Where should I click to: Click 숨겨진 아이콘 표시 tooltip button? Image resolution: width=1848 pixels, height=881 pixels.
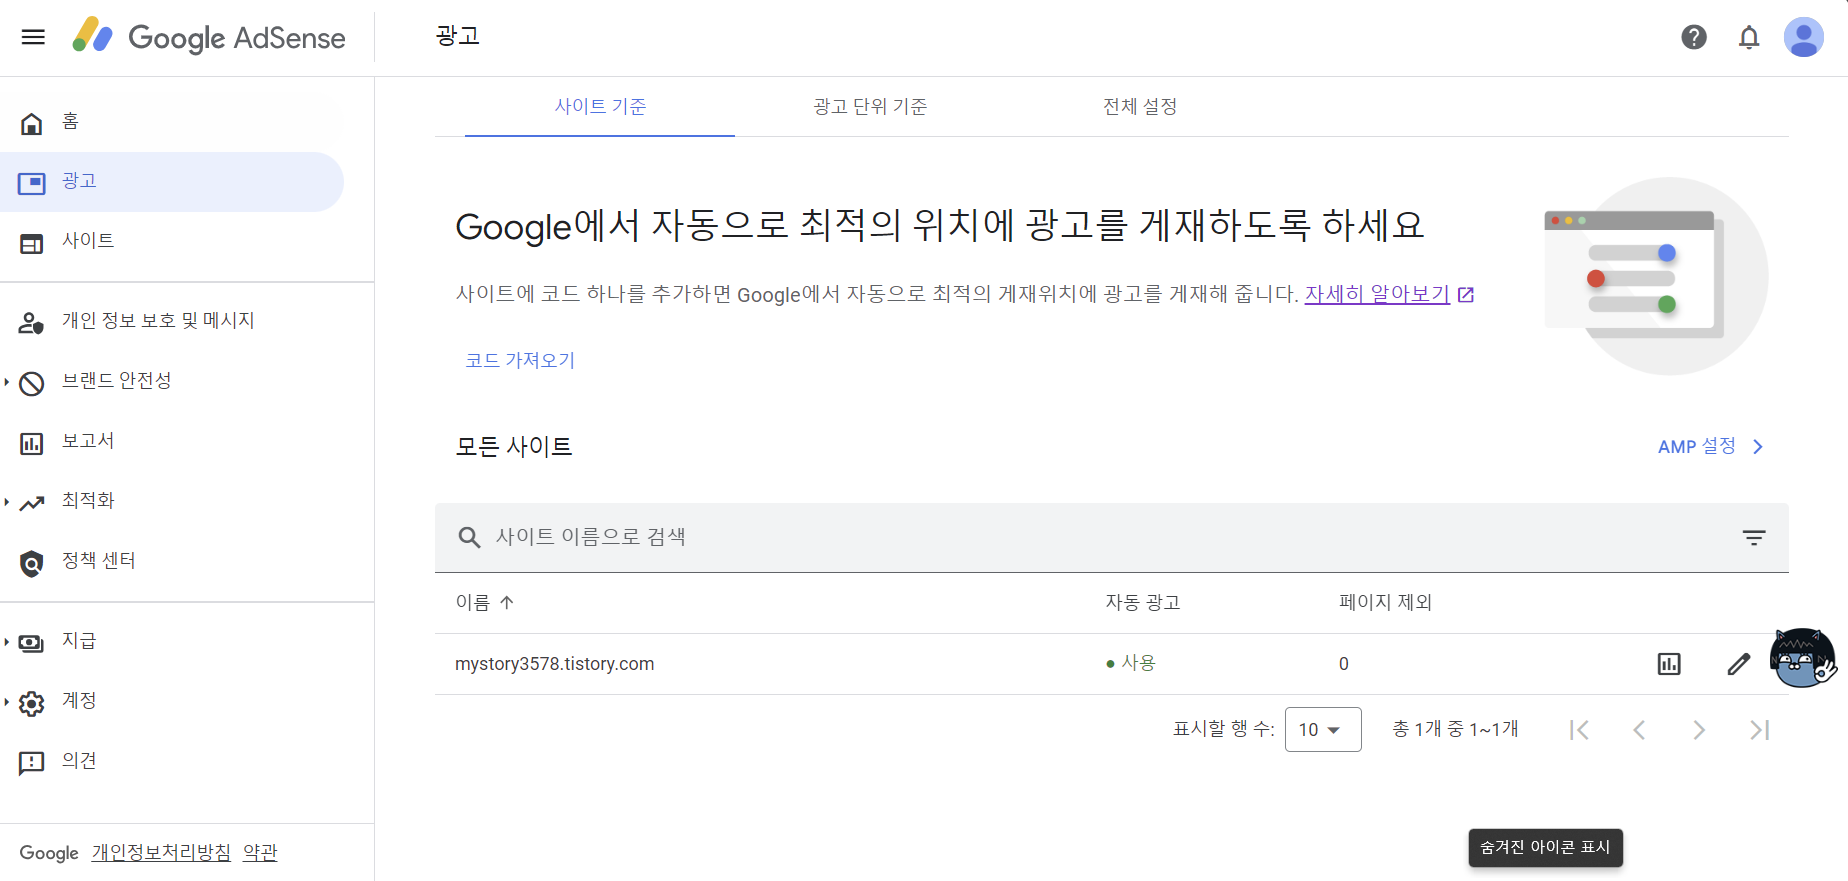pos(1546,848)
